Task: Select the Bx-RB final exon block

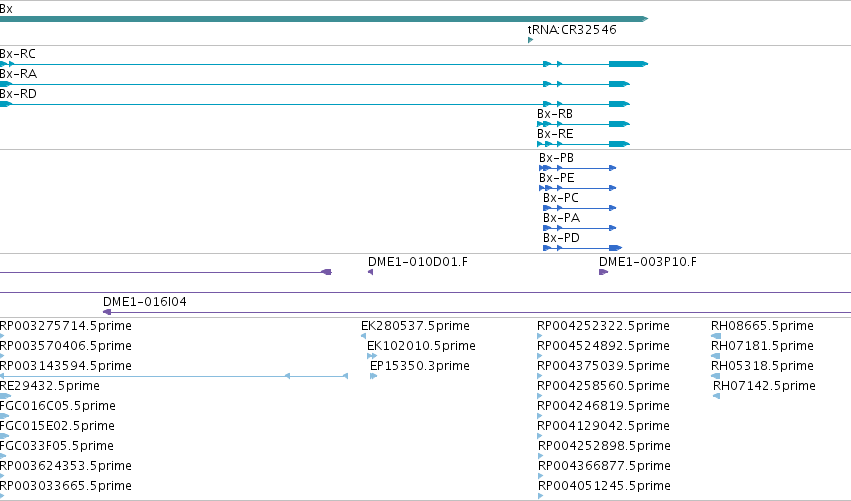Action: (619, 124)
